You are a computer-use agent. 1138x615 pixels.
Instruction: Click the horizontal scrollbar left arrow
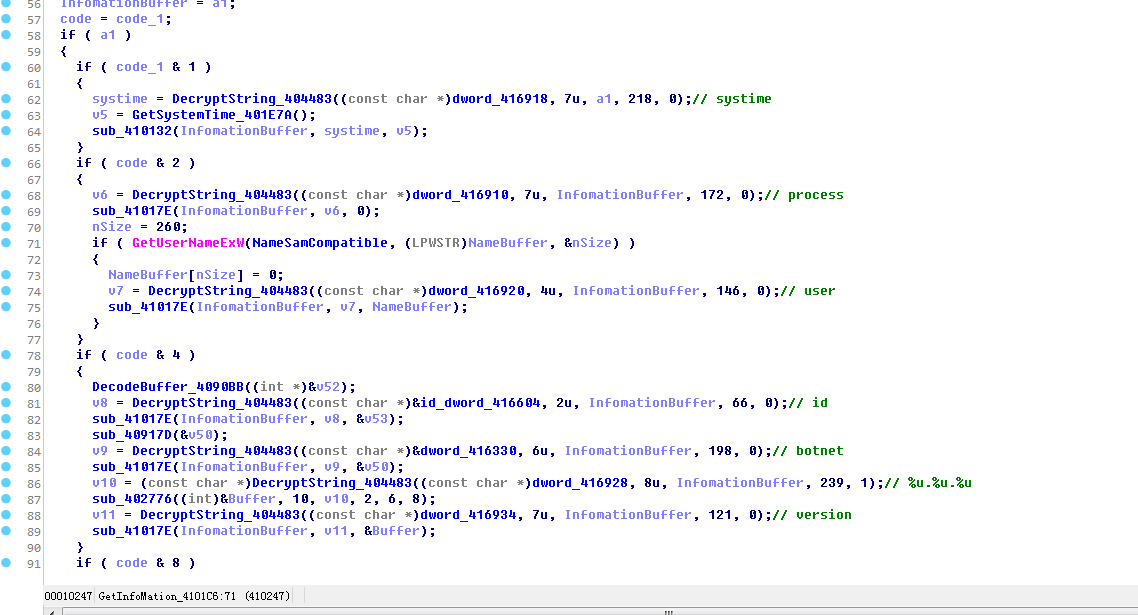[52, 612]
